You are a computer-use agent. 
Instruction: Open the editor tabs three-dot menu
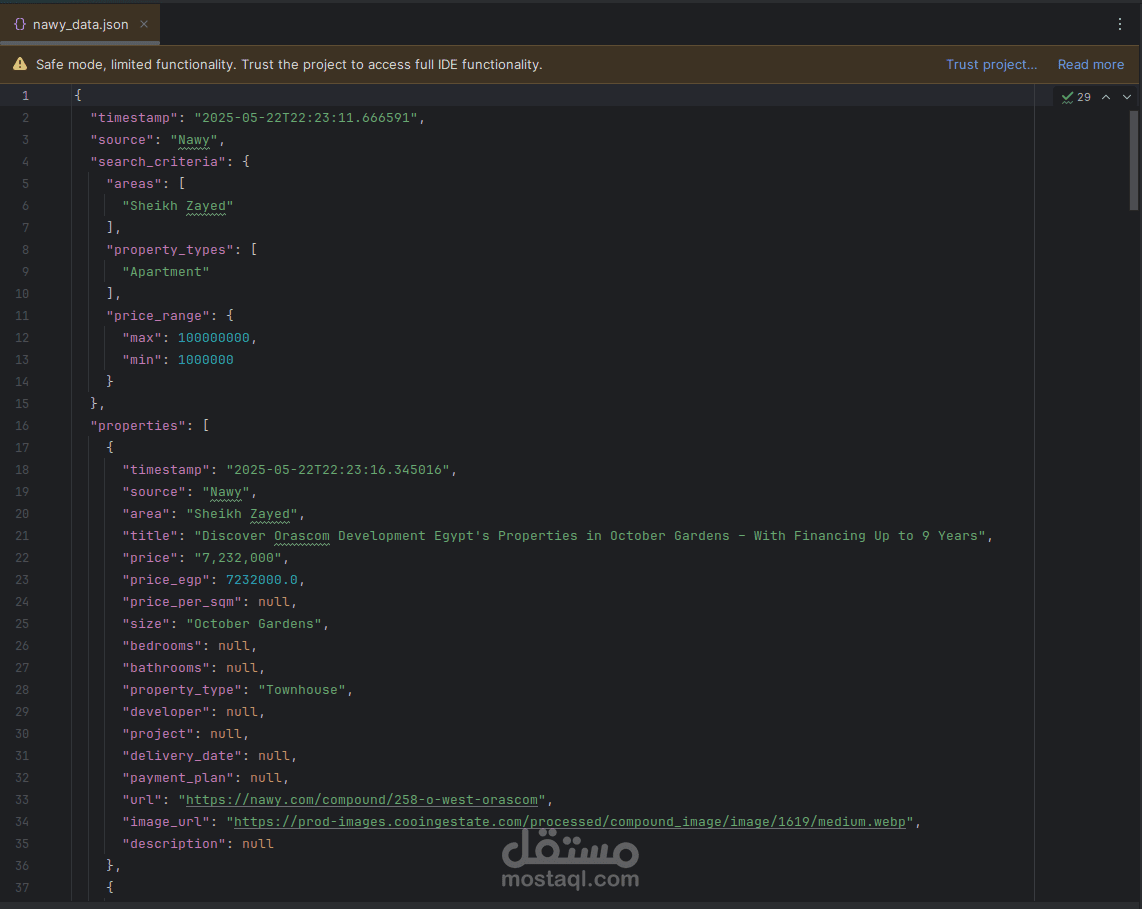point(1119,24)
